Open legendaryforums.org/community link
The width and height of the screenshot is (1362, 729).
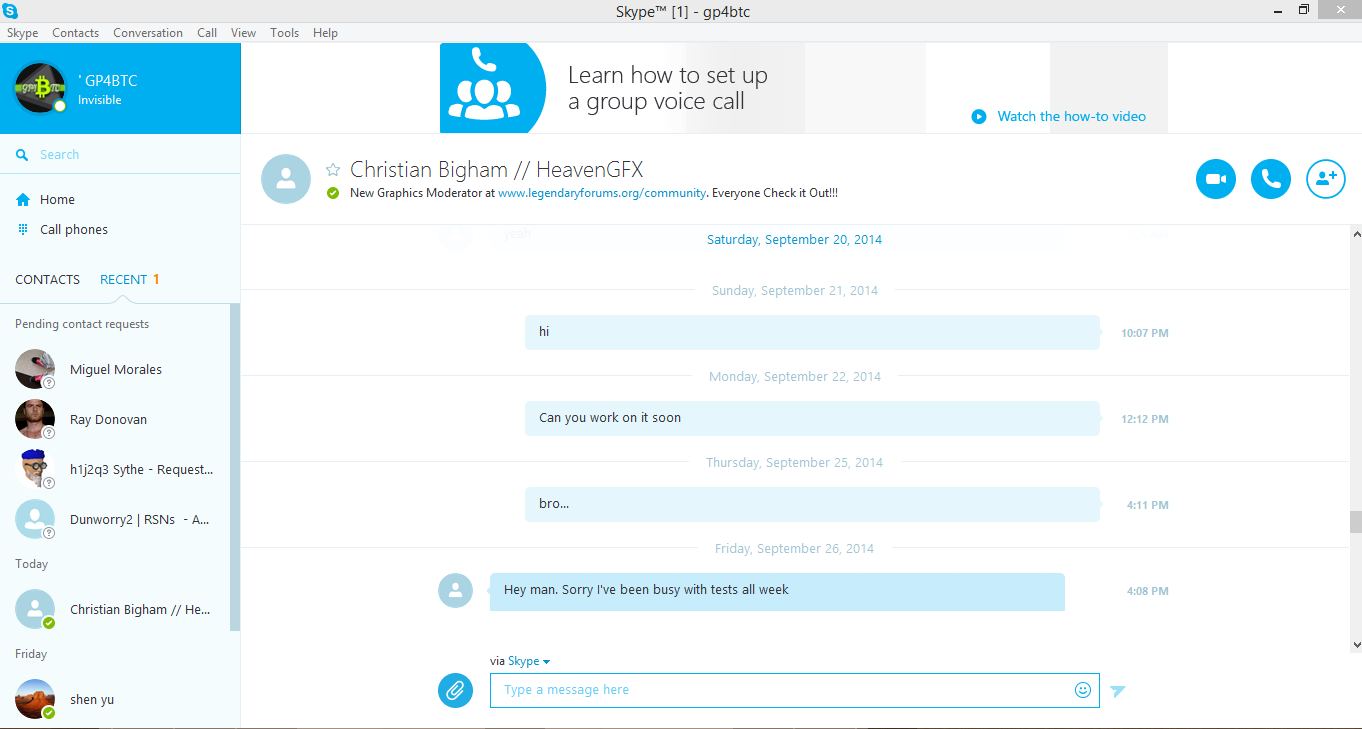pos(602,193)
